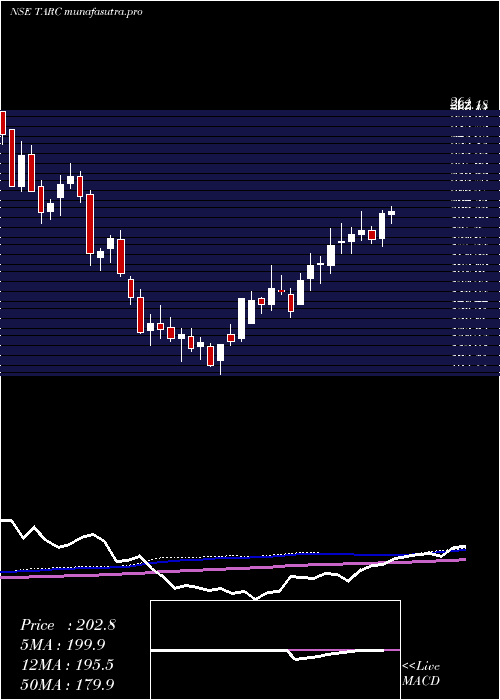
Task: Click the '50MA : 179.9' value
Action: click(67, 684)
